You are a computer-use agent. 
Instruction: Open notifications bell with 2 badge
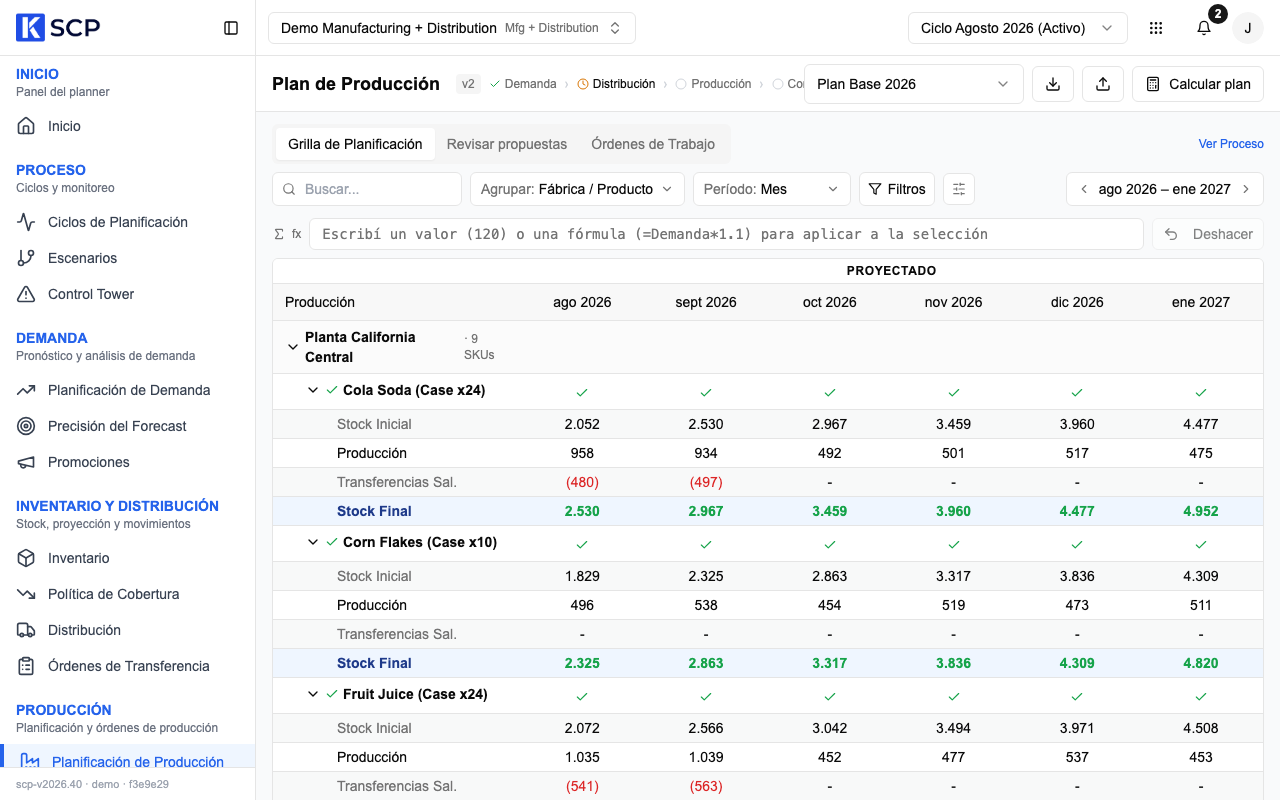1204,28
